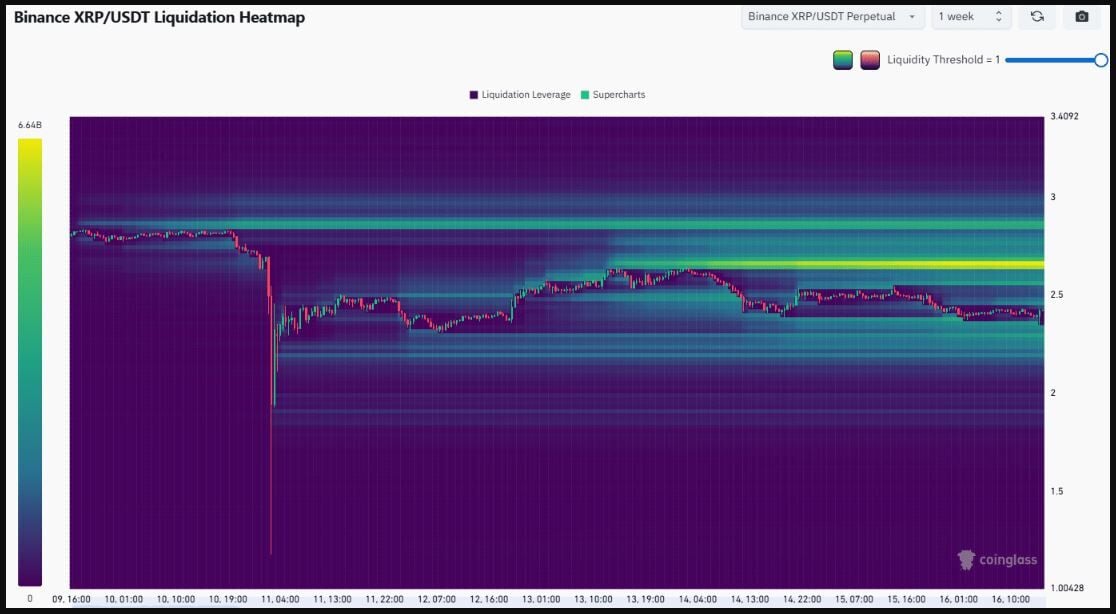
Task: Click the Binance XRP/USDT Liquidation Heatmap title
Action: click(159, 18)
